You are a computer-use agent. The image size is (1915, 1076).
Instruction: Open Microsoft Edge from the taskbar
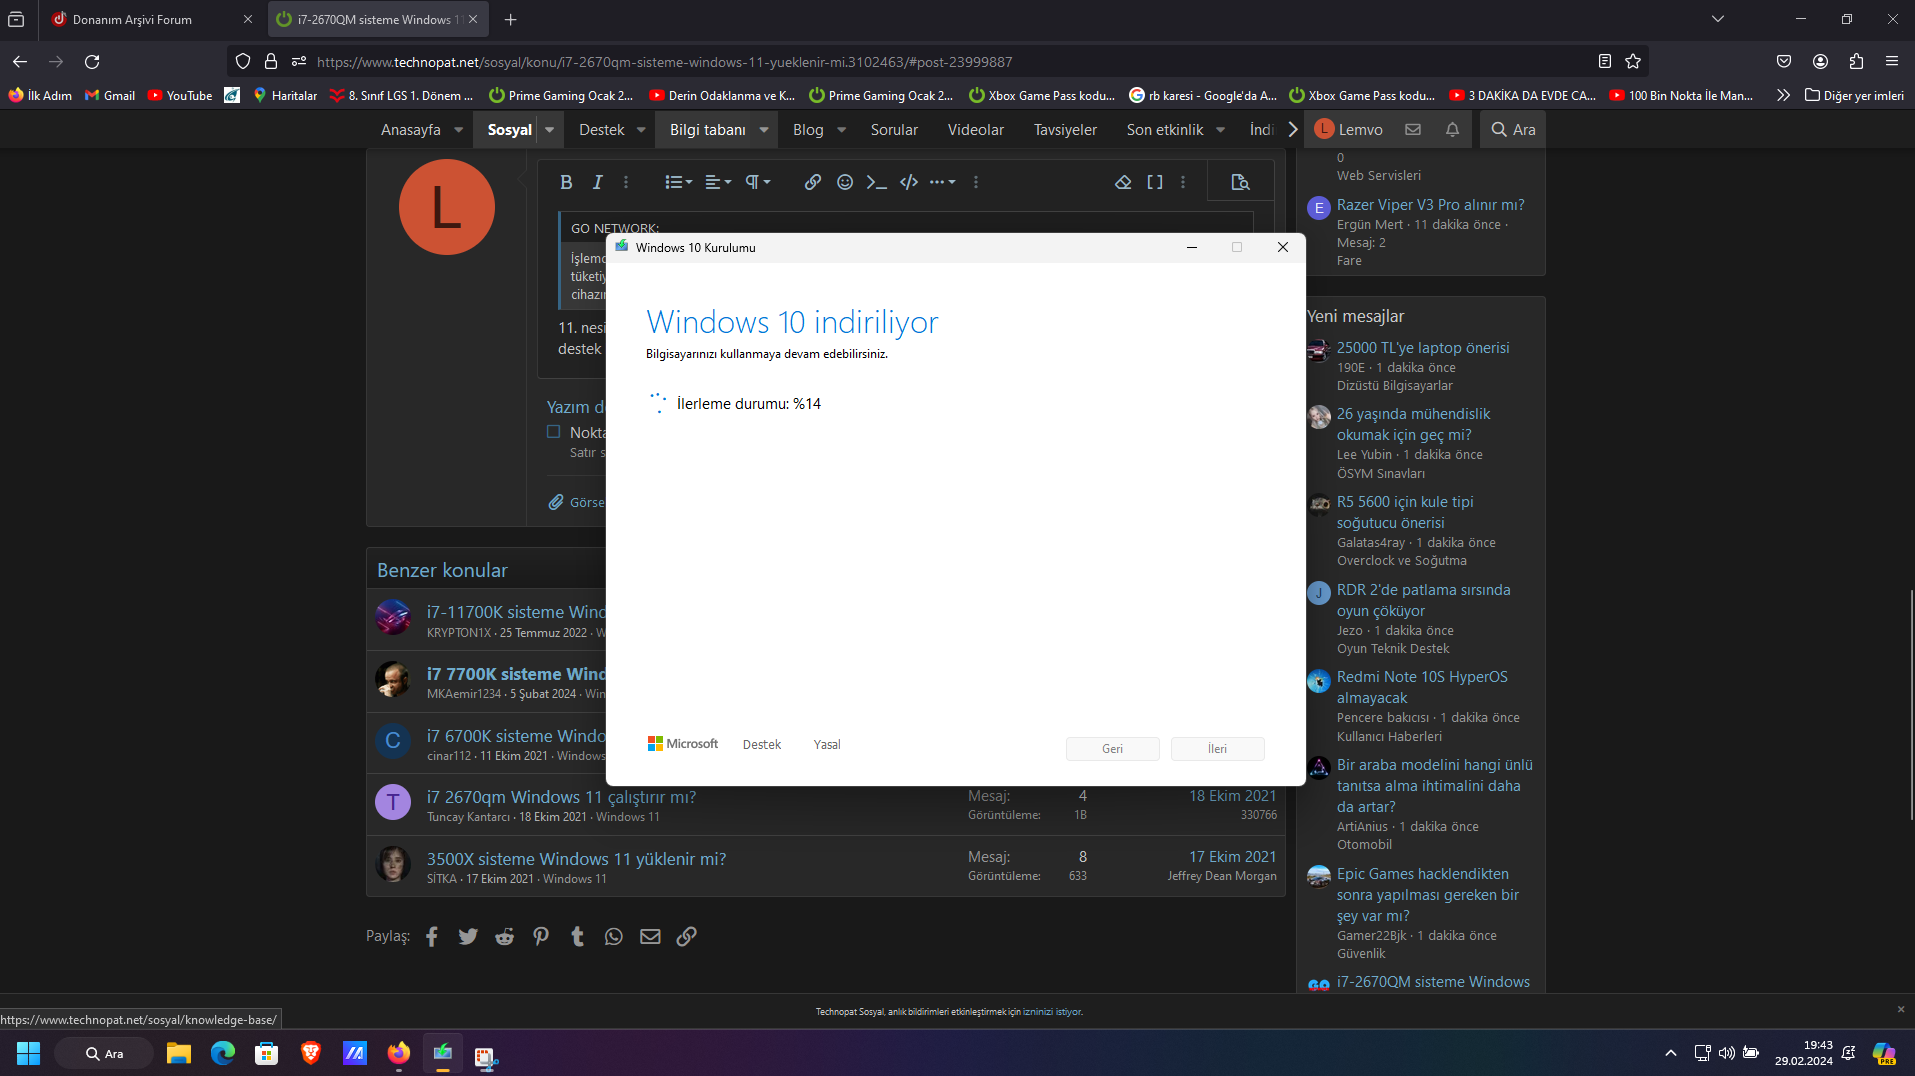[223, 1053]
